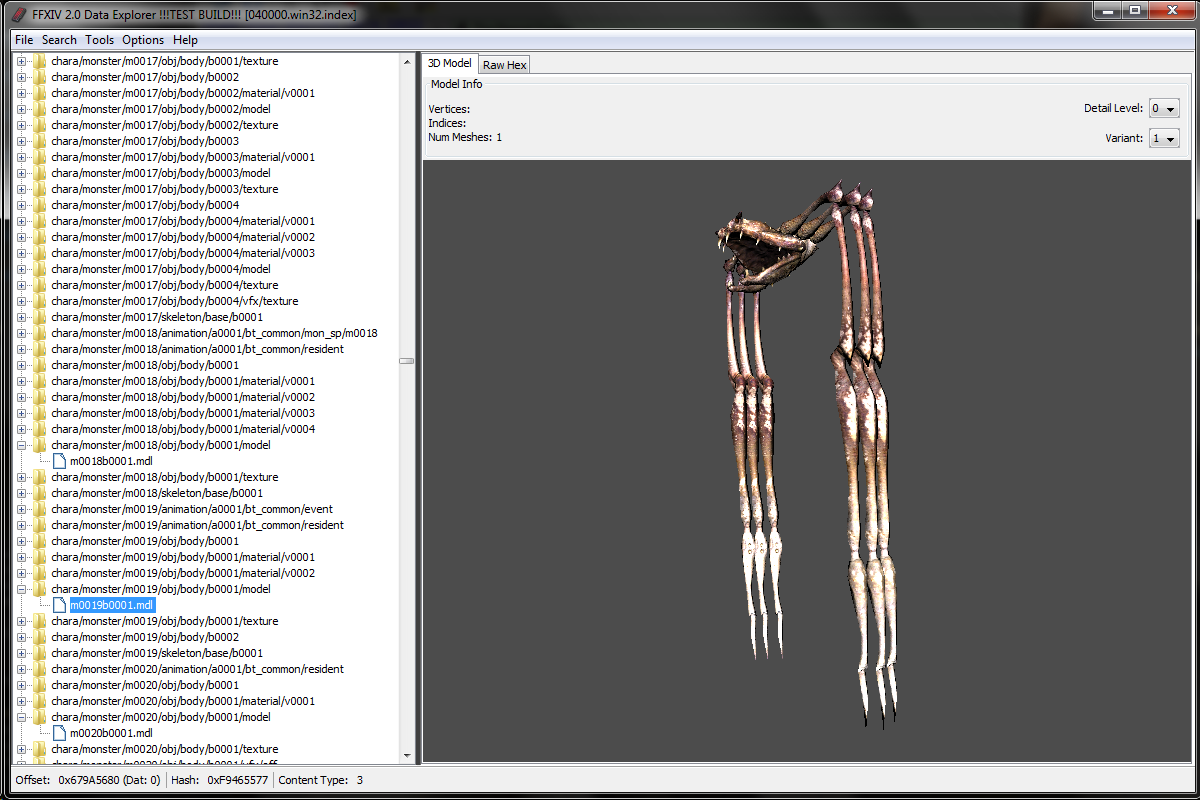The width and height of the screenshot is (1200, 800).
Task: Click folder icon of m0017/obj/body/b0003
Action: (40, 141)
